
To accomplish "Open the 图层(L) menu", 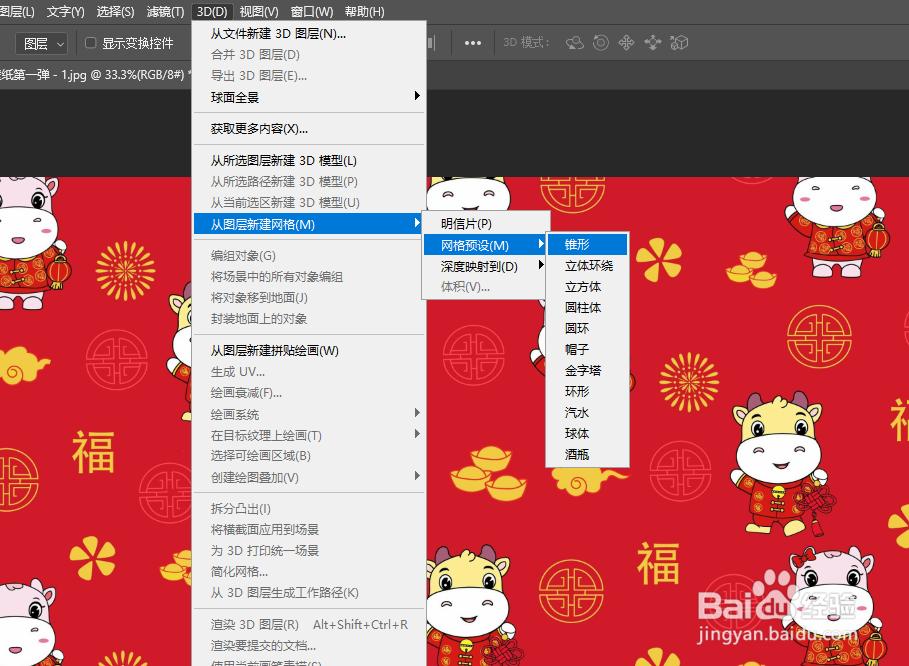I will click(17, 12).
